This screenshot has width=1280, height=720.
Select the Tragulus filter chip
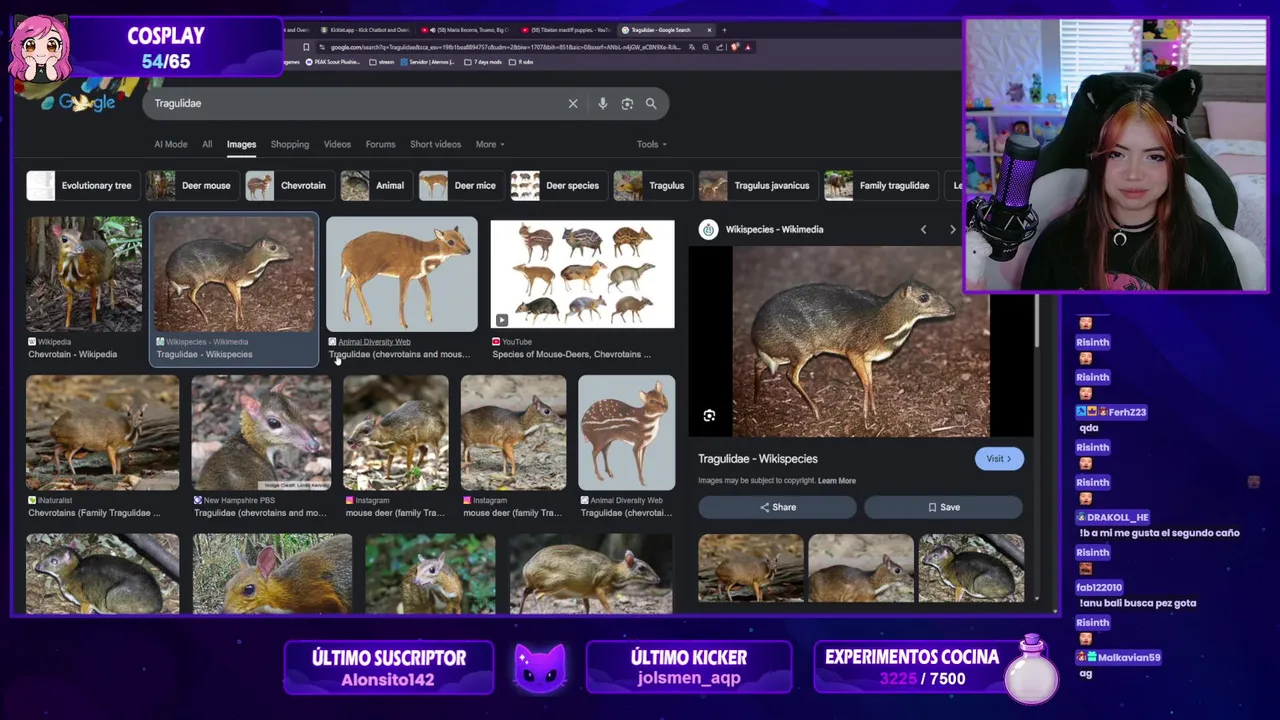[x=651, y=185]
